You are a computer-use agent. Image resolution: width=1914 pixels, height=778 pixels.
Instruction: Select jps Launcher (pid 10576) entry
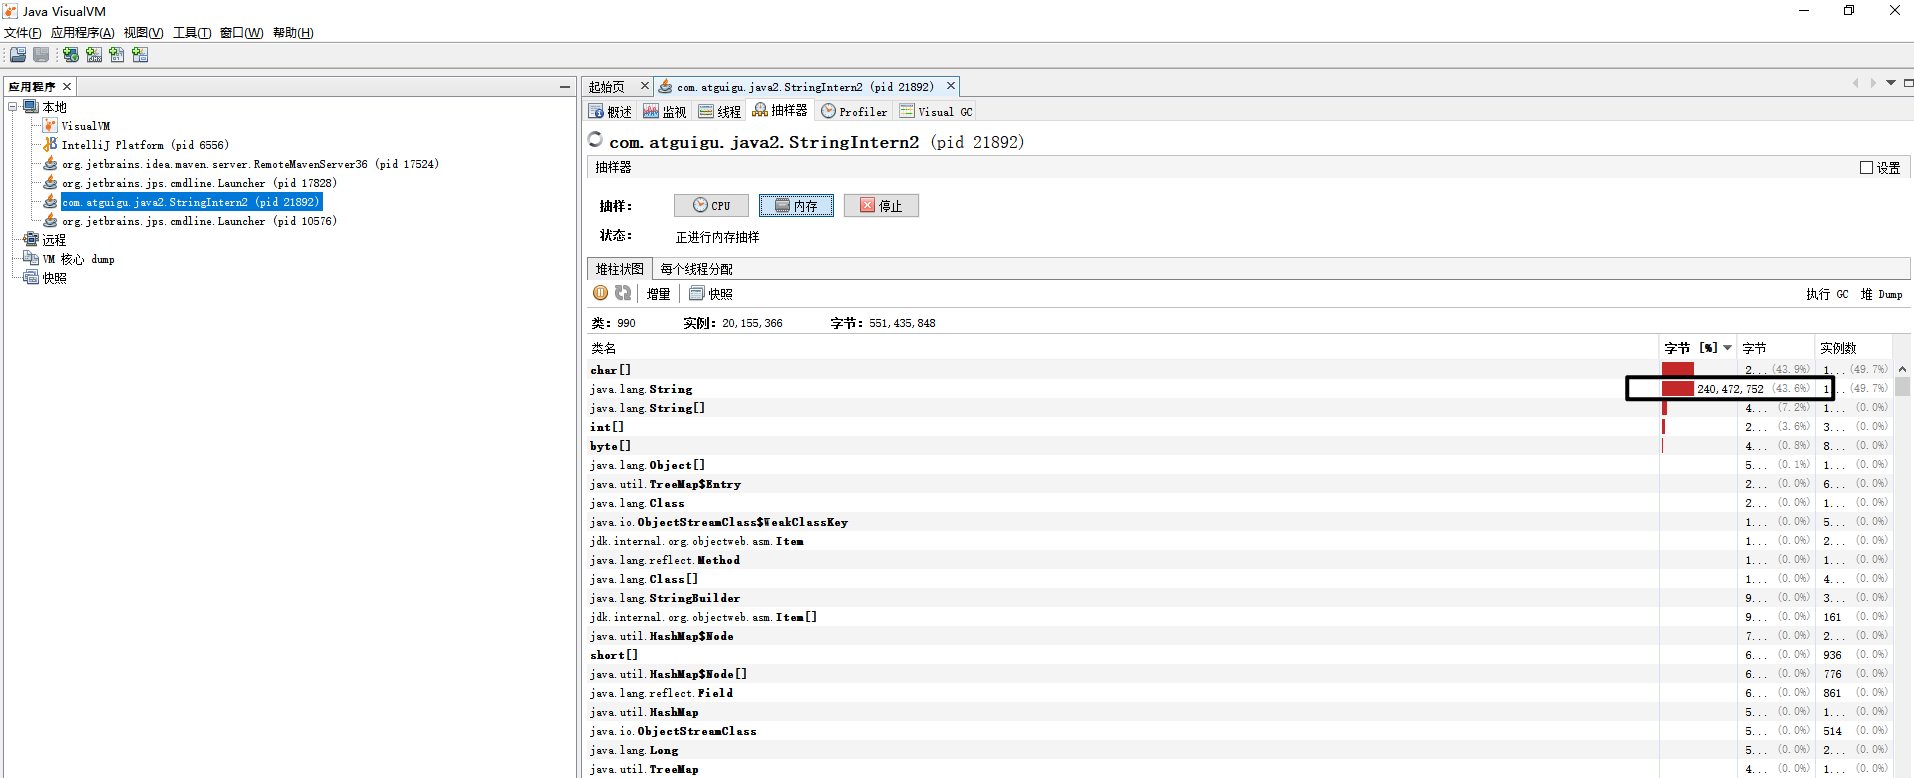tap(199, 221)
